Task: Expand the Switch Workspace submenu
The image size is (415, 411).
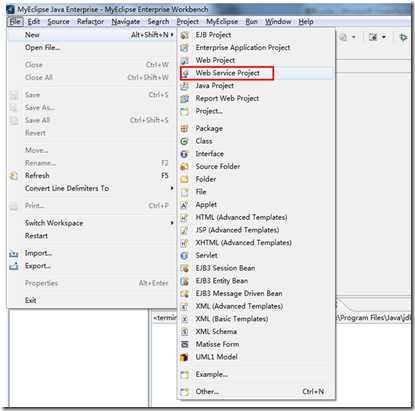Action: pos(172,223)
